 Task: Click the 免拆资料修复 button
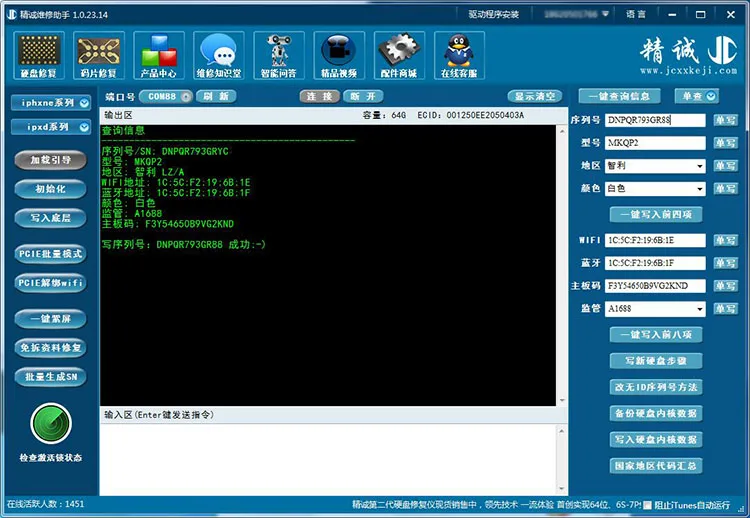point(51,348)
